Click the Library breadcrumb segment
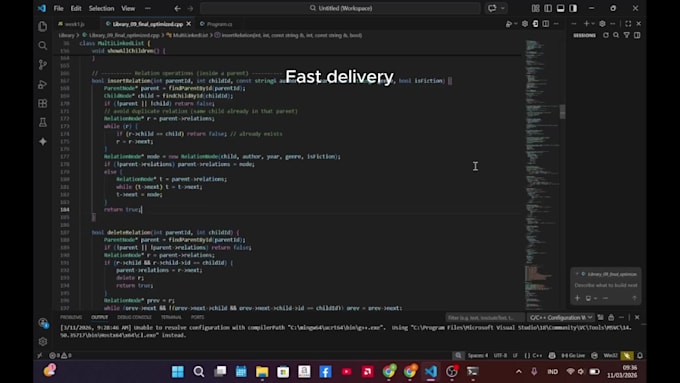The image size is (680, 383). 66,35
